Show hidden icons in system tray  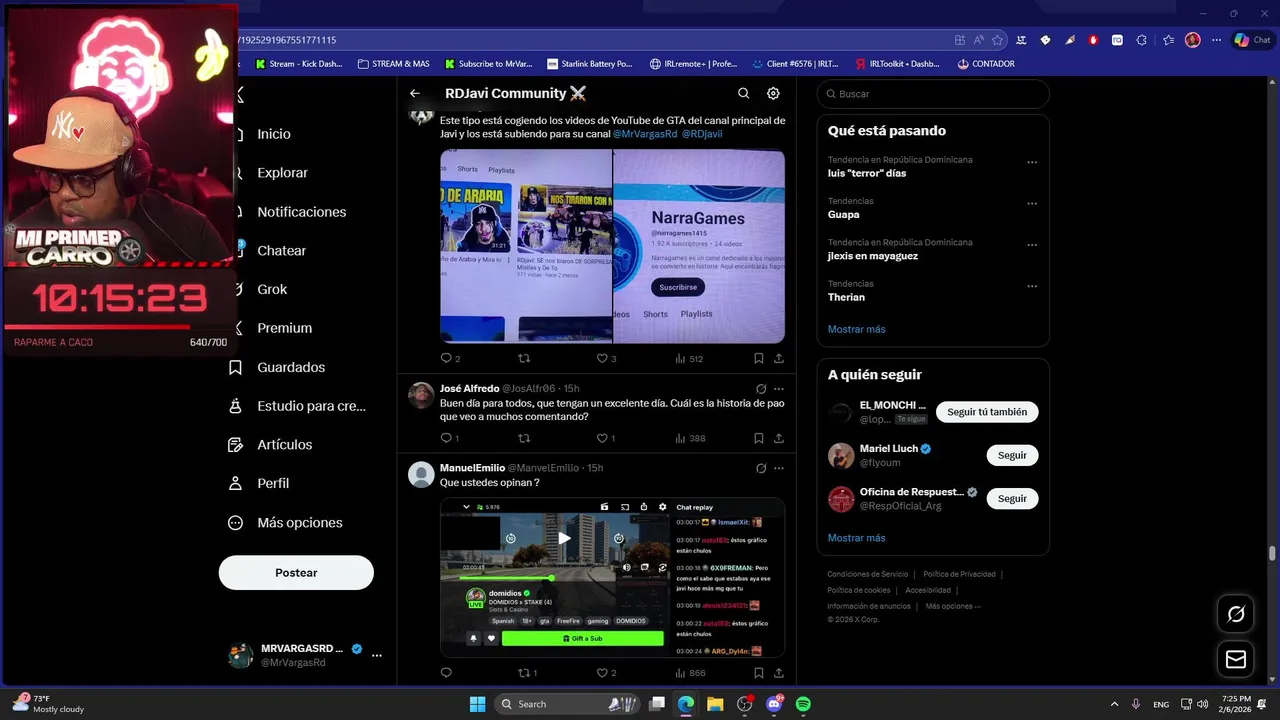pos(1114,704)
